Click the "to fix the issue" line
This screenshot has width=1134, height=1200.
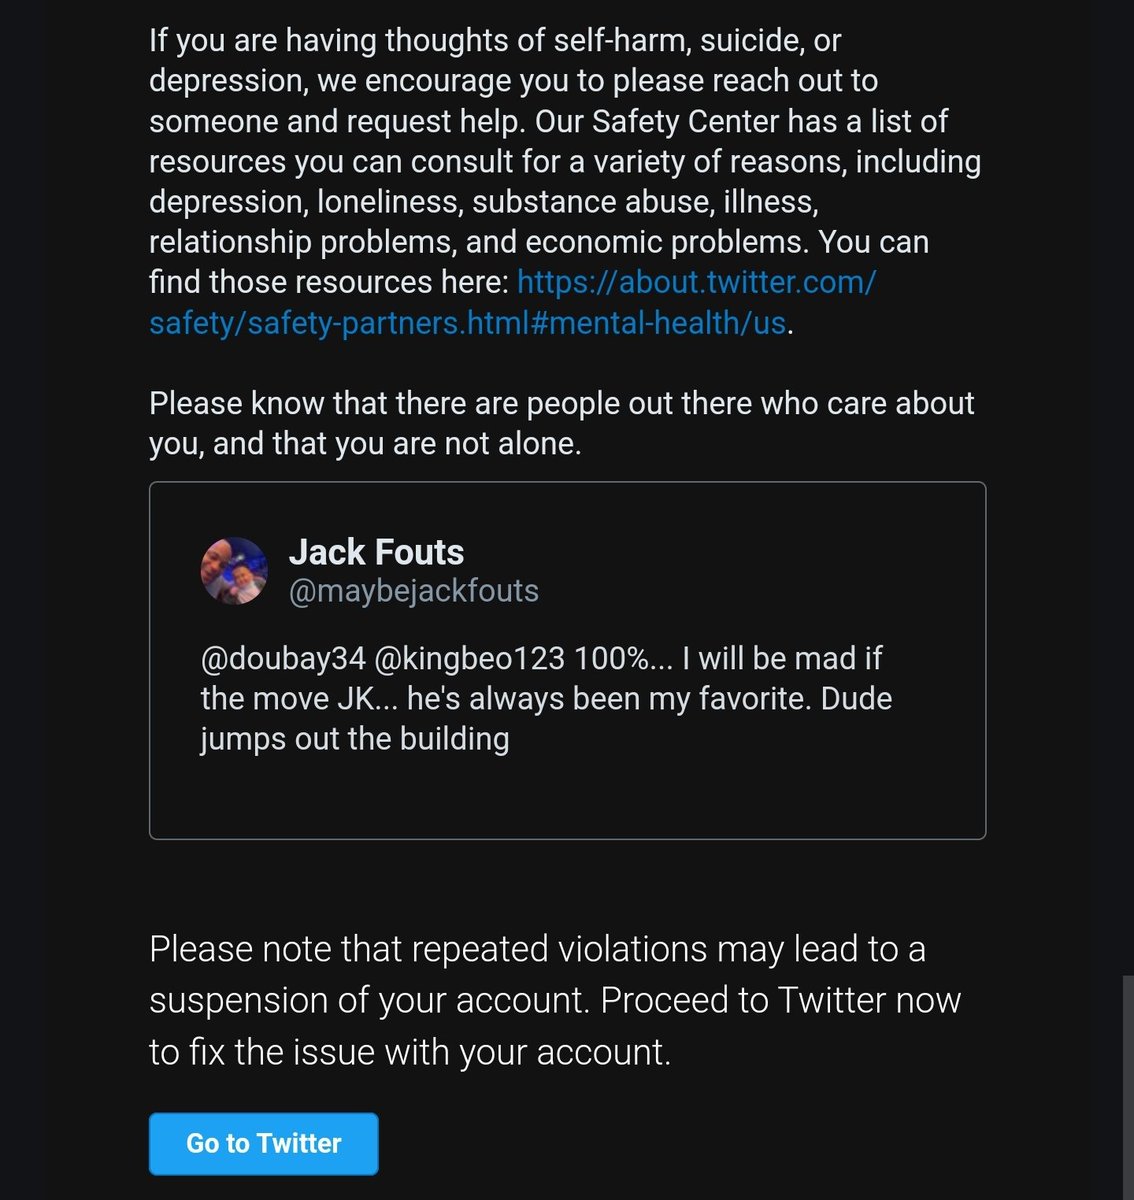409,1053
